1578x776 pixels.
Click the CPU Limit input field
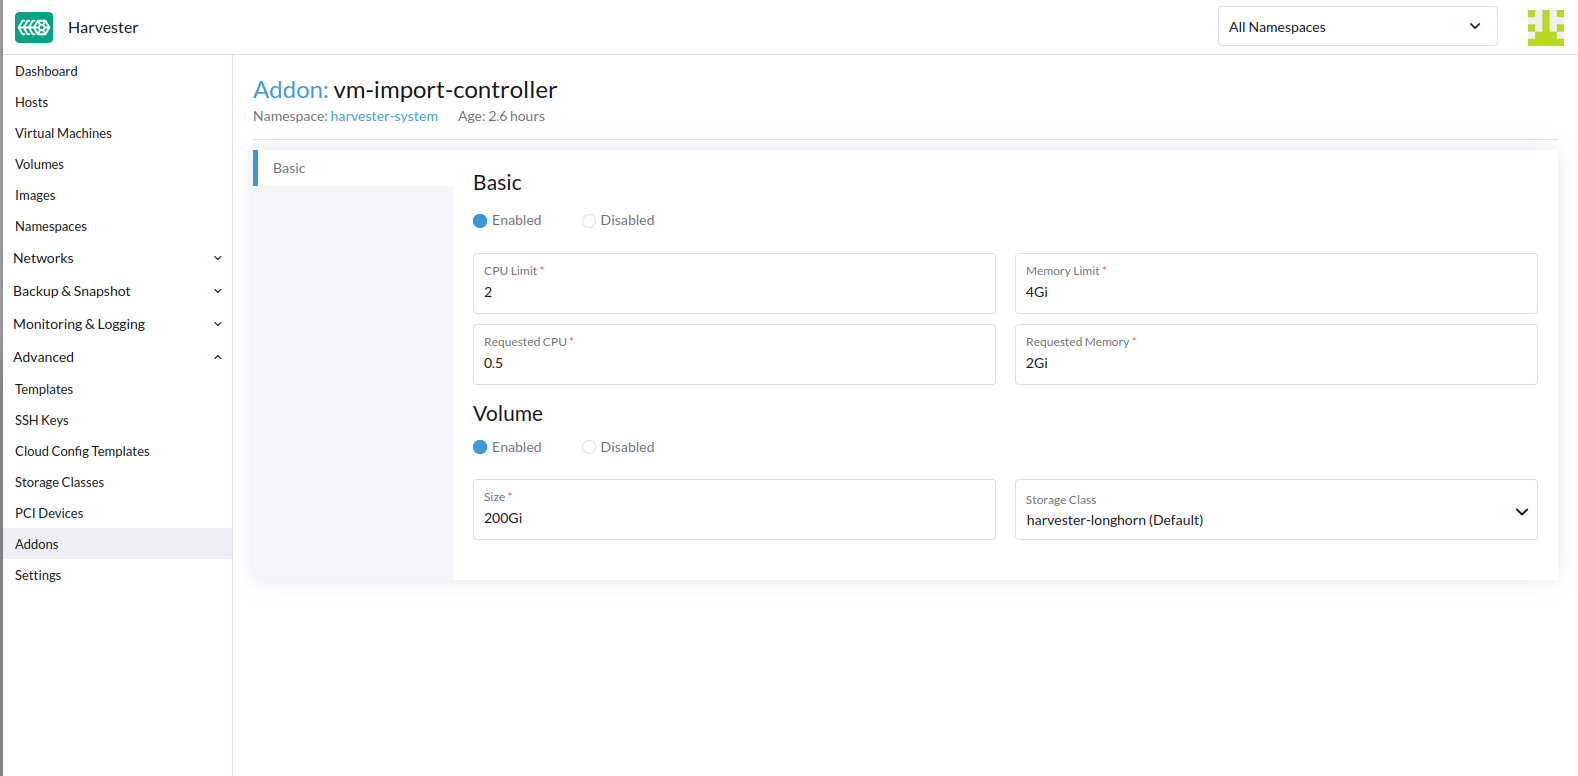pos(733,293)
